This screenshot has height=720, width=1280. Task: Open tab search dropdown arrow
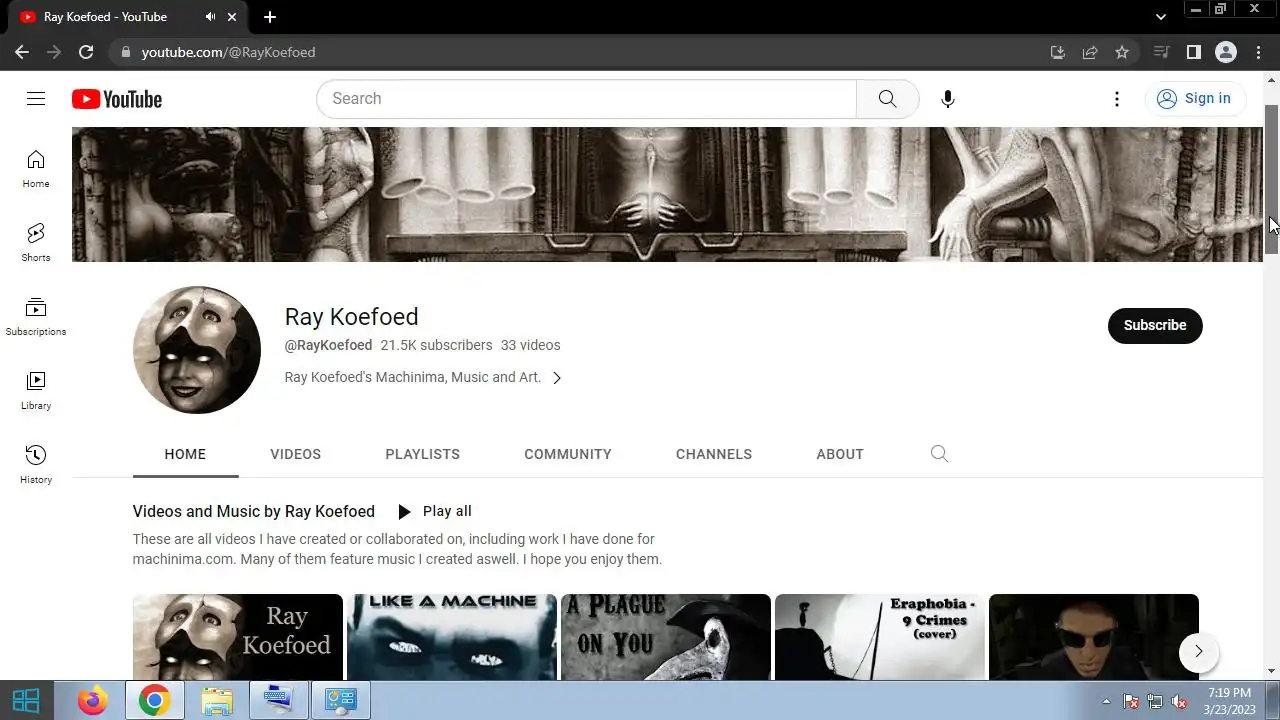coord(1160,17)
